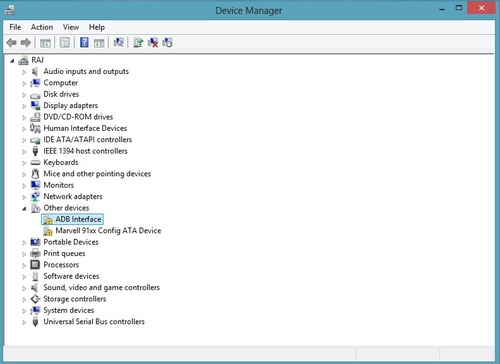Open the File menu
This screenshot has width=500, height=364.
click(15, 27)
